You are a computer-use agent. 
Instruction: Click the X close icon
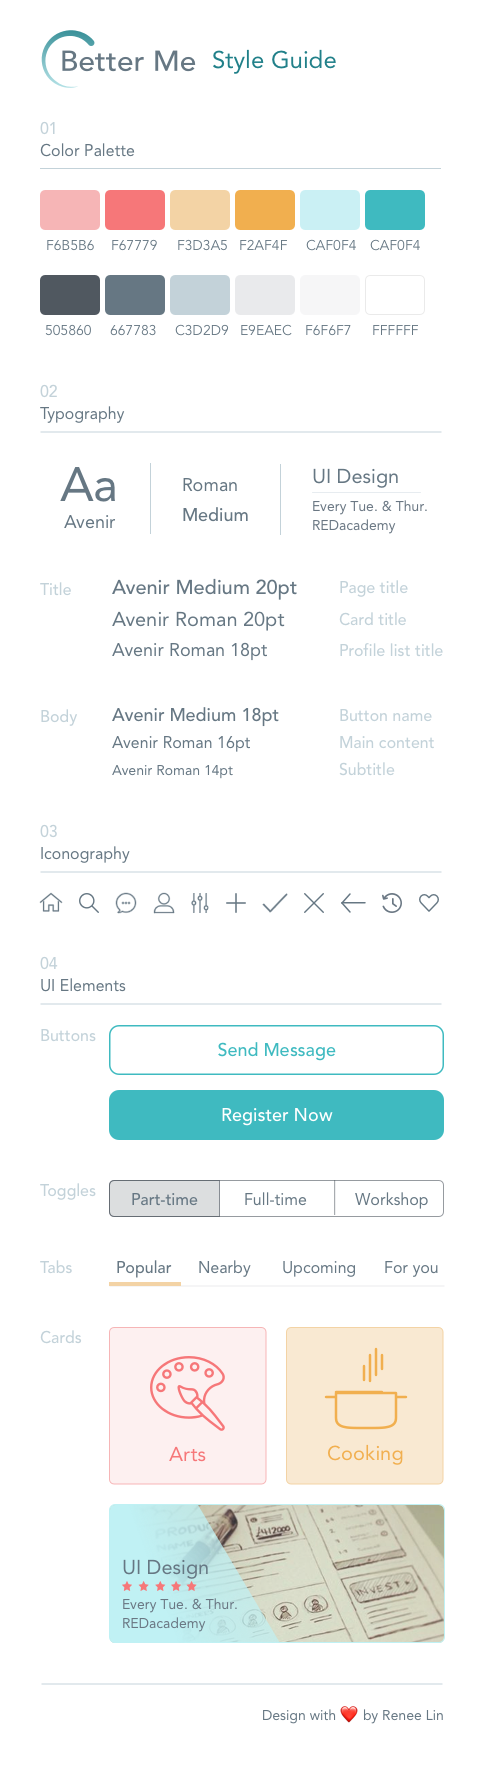click(x=314, y=903)
